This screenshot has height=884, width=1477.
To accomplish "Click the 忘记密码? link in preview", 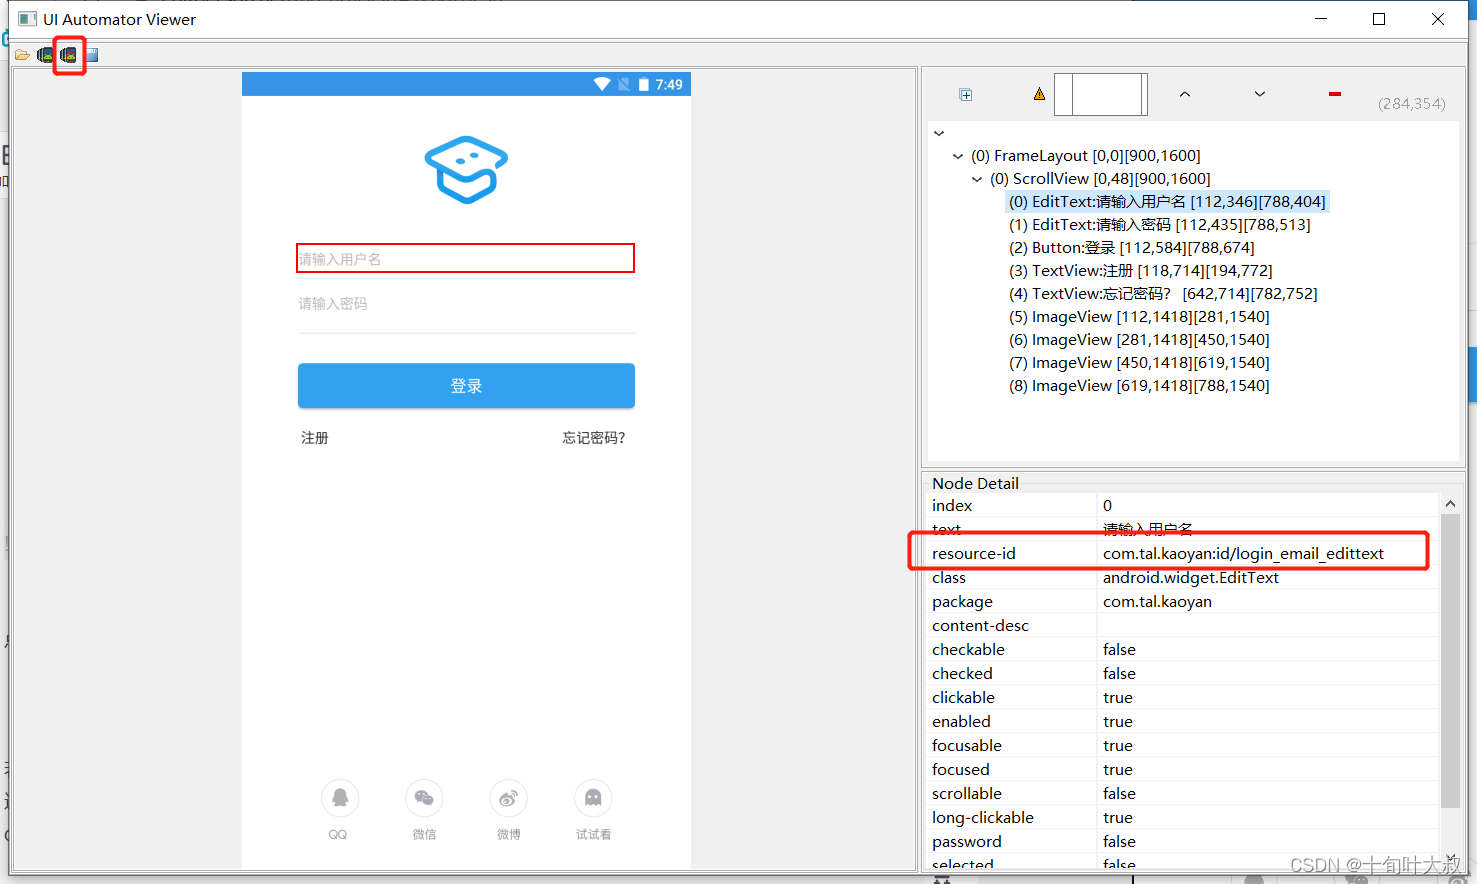I will [594, 438].
